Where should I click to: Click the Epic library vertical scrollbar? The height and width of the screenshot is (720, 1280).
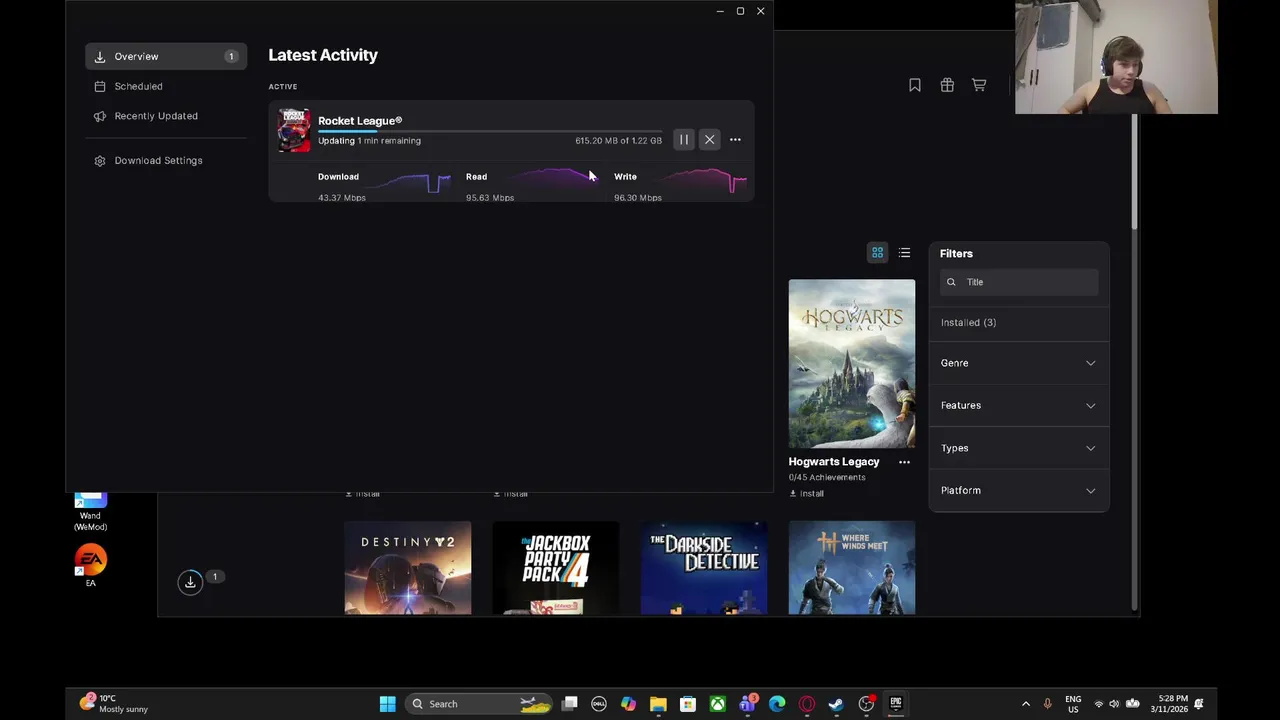(x=1134, y=170)
